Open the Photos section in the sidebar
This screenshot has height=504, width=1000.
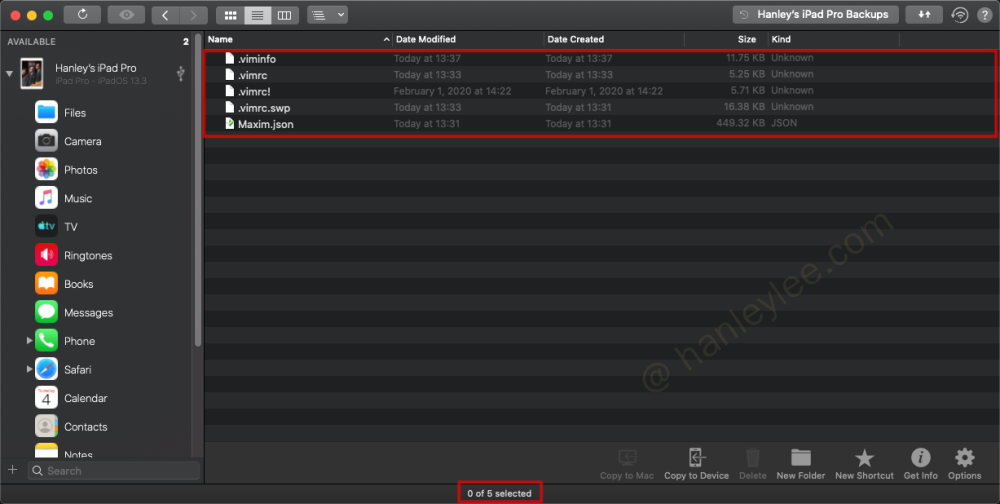click(x=80, y=170)
